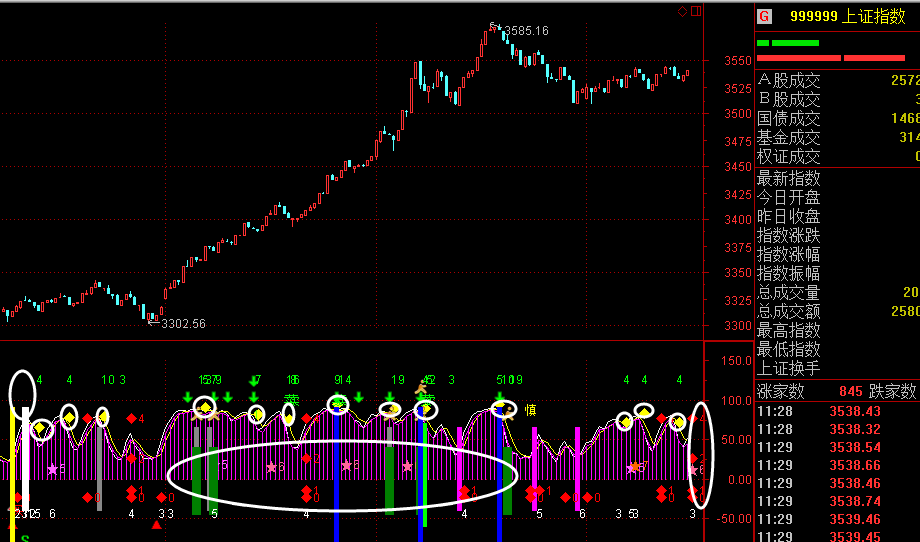Select the 国债成交 row
The width and height of the screenshot is (920, 542).
point(789,118)
